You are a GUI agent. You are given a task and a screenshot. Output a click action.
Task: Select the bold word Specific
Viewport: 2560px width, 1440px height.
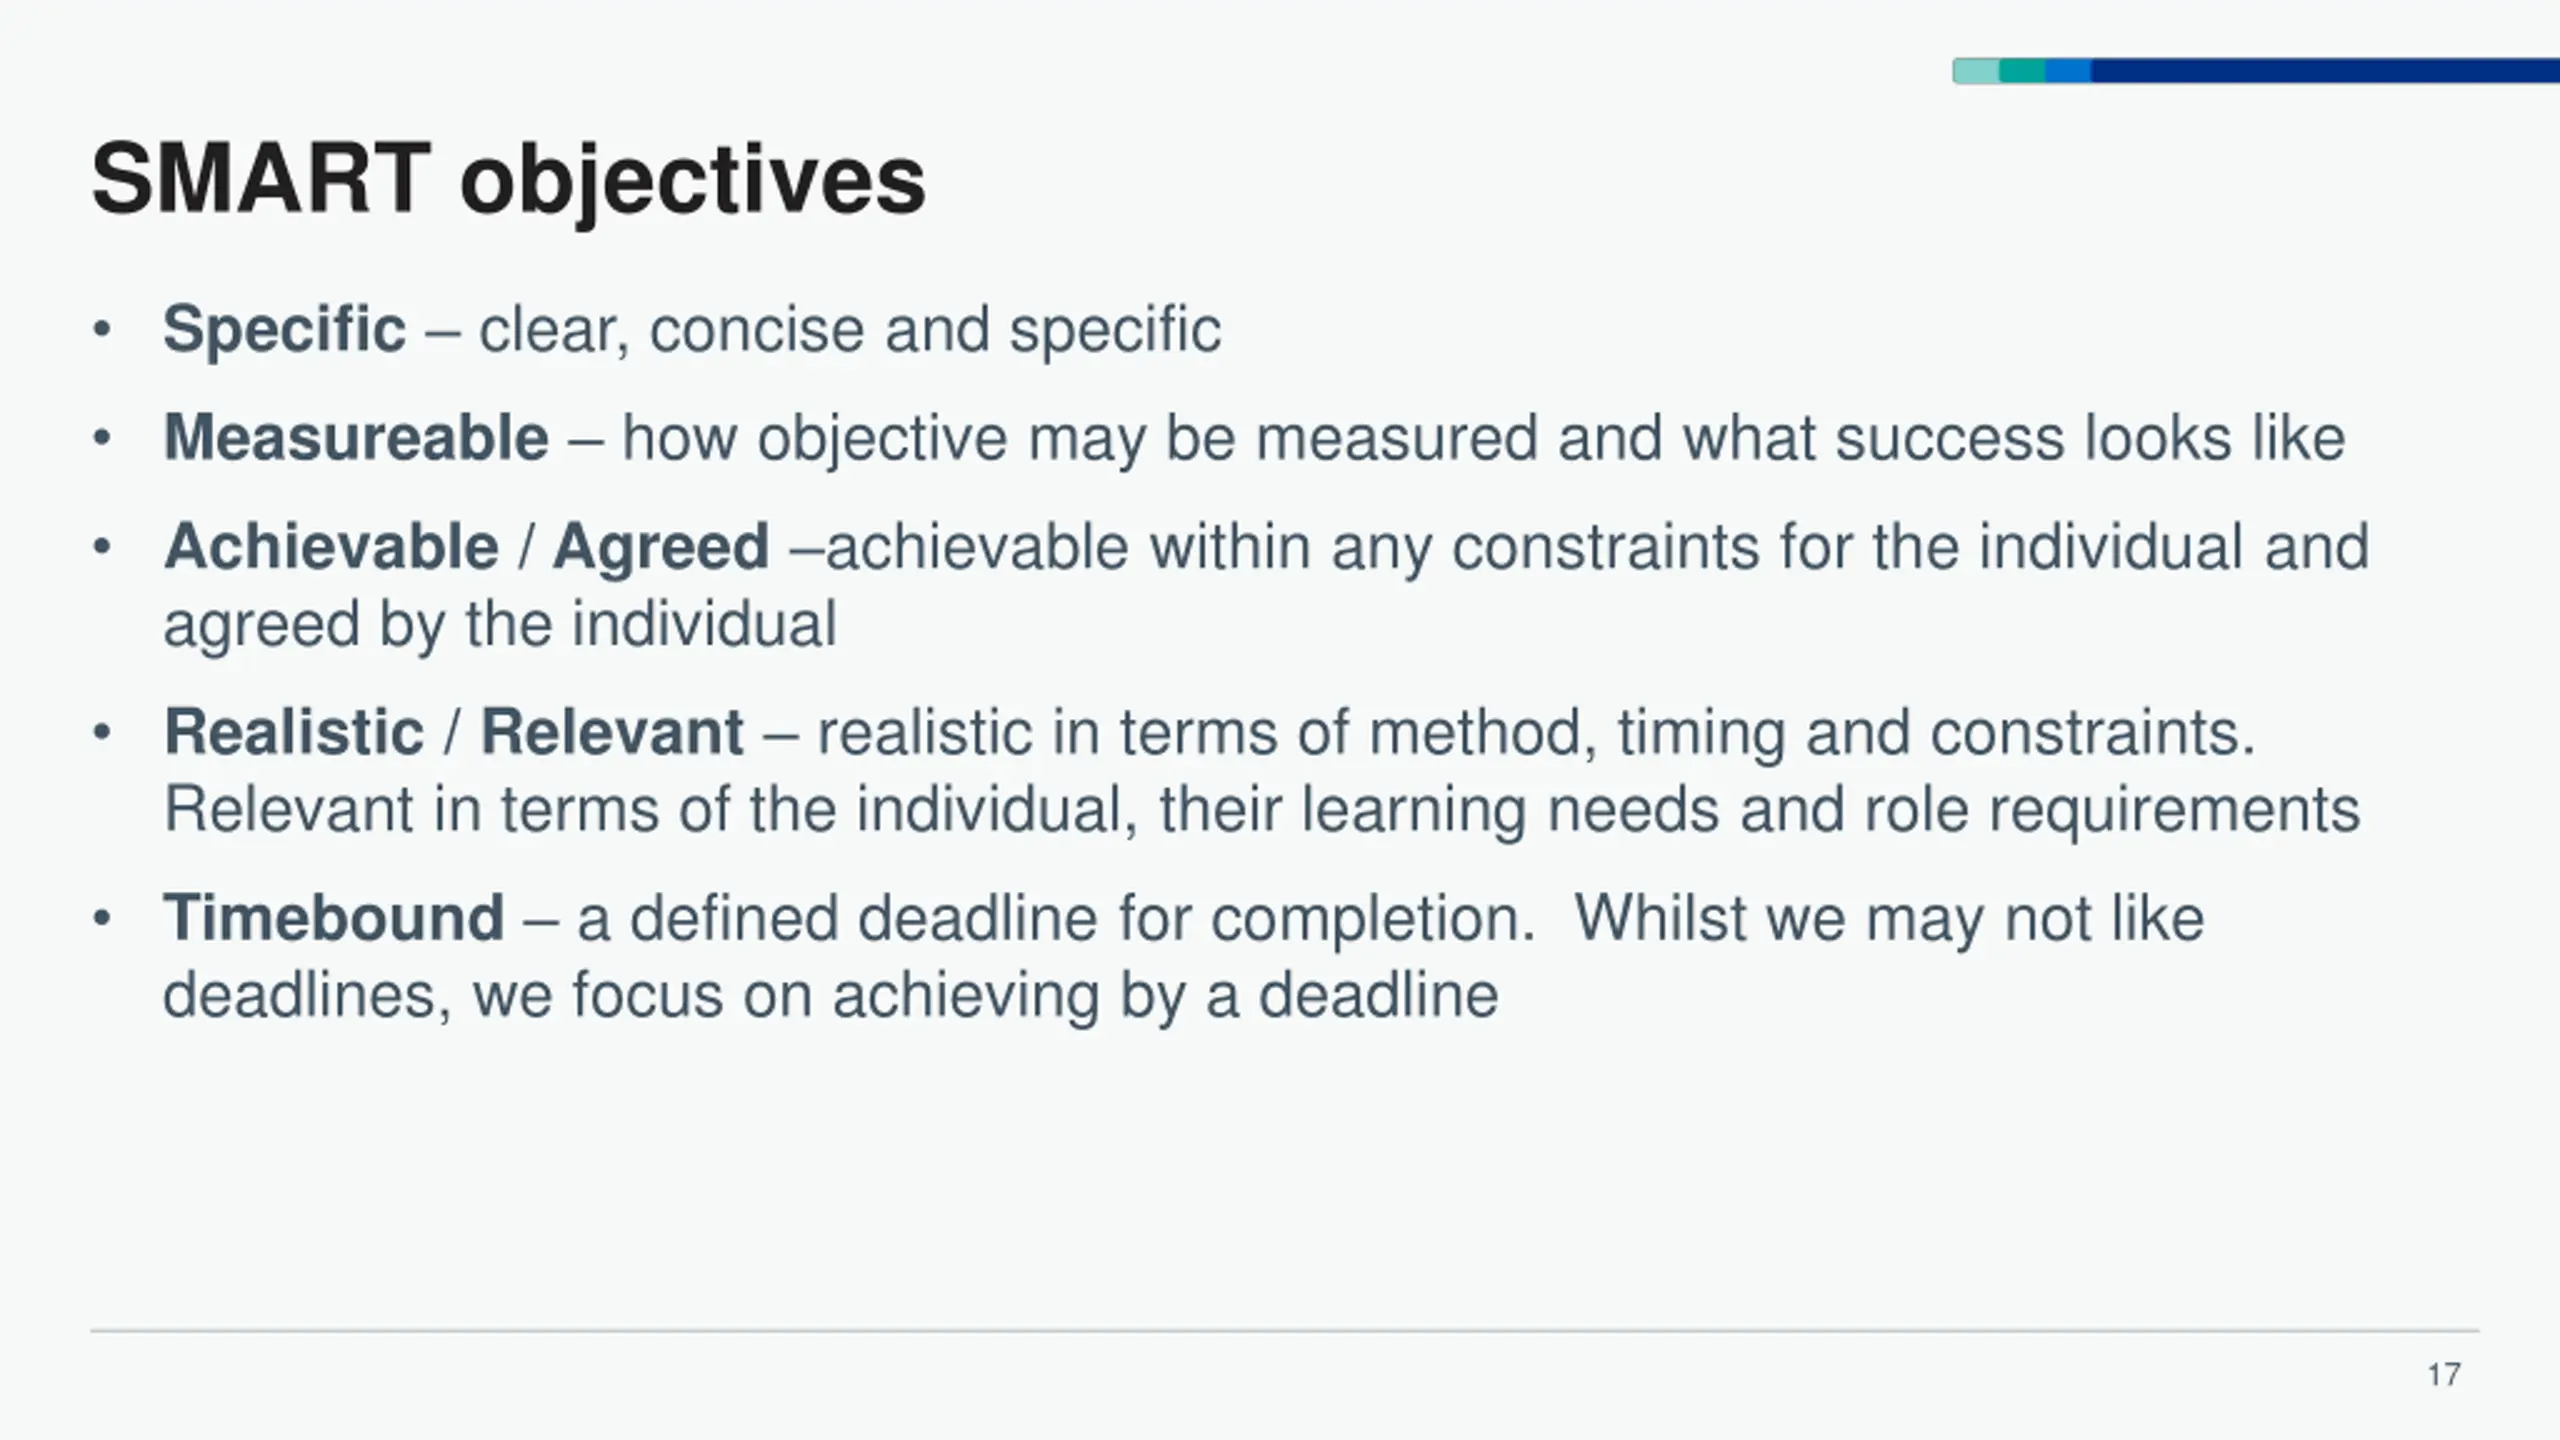[x=285, y=330]
